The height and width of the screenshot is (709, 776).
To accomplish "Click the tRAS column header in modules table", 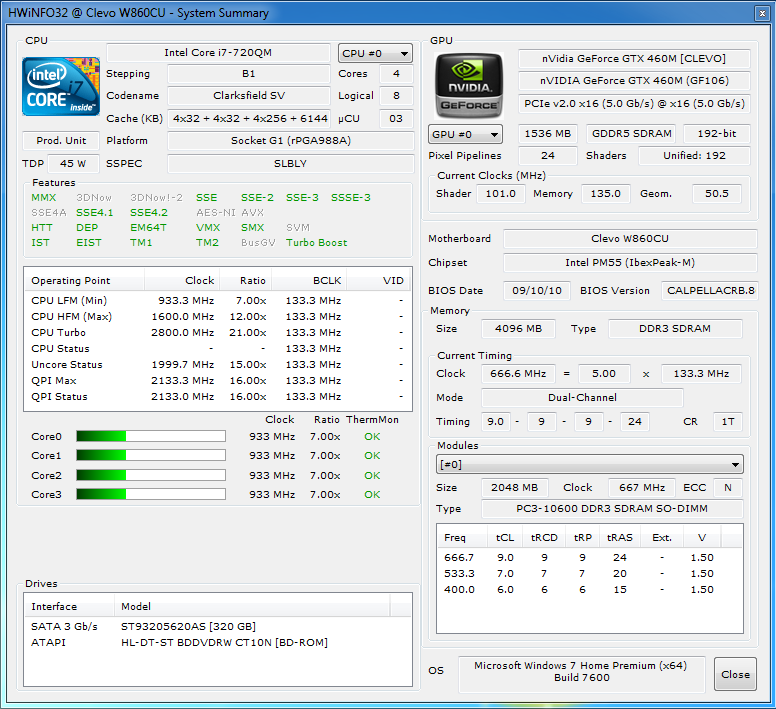I will point(620,537).
